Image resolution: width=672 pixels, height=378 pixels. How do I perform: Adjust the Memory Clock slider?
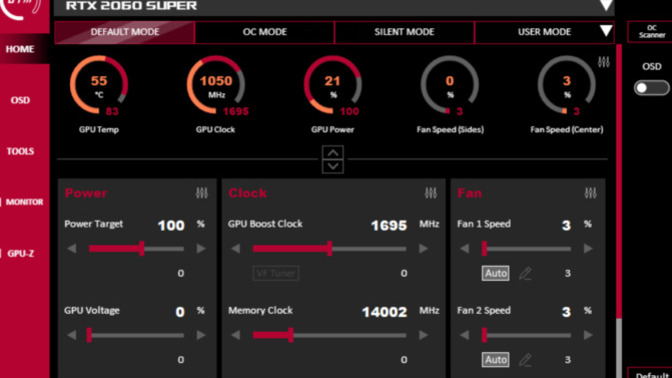[329, 335]
